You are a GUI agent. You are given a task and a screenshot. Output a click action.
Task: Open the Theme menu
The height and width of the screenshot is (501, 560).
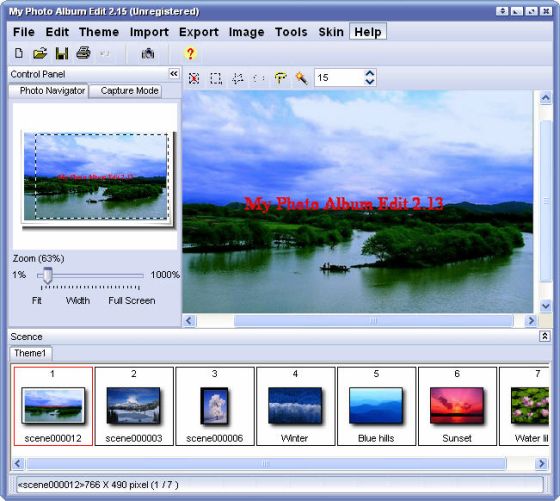(x=99, y=32)
